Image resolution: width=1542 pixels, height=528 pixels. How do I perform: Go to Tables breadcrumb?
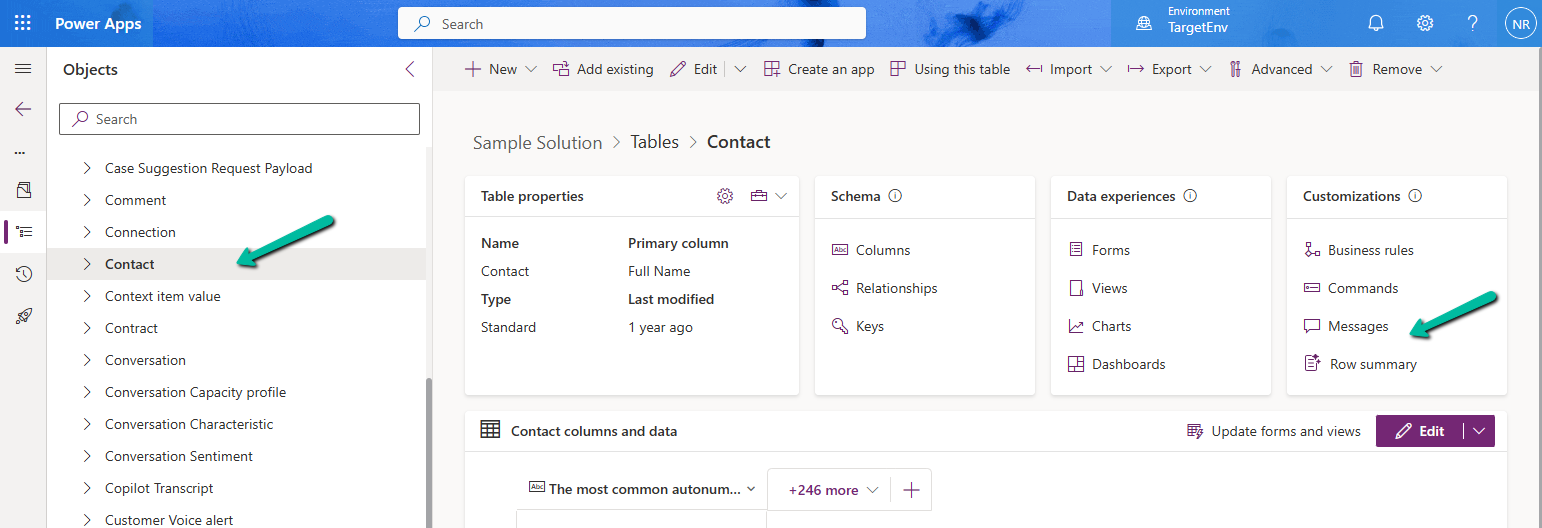(x=655, y=142)
